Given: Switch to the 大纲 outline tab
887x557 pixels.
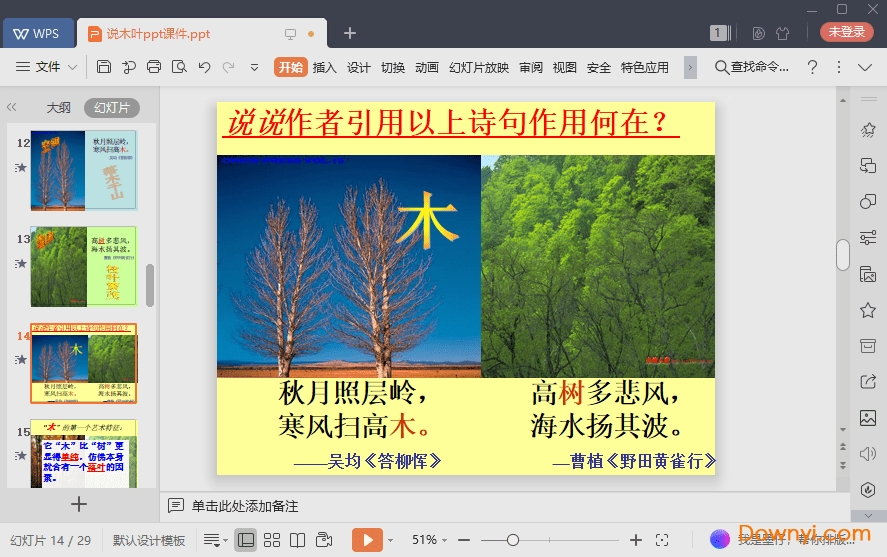Looking at the screenshot, I should pos(58,107).
